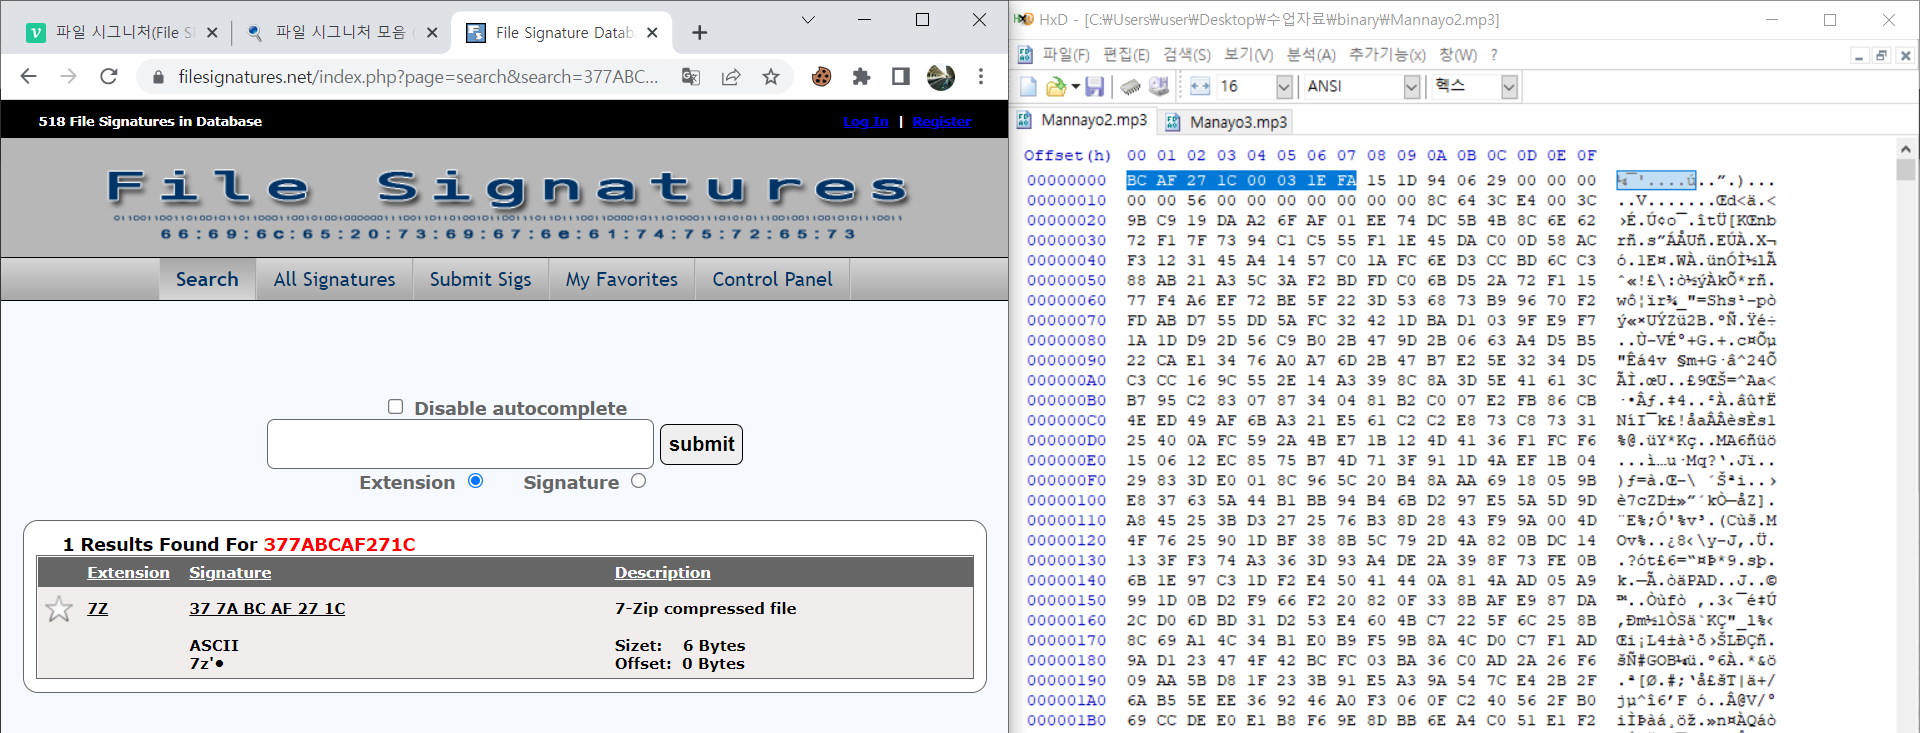Click the signature search text field

point(460,444)
